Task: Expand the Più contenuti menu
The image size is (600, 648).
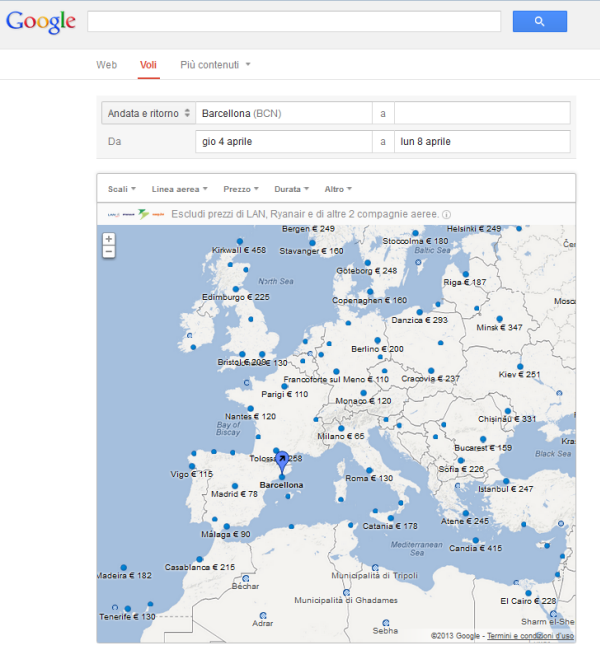Action: coord(215,65)
